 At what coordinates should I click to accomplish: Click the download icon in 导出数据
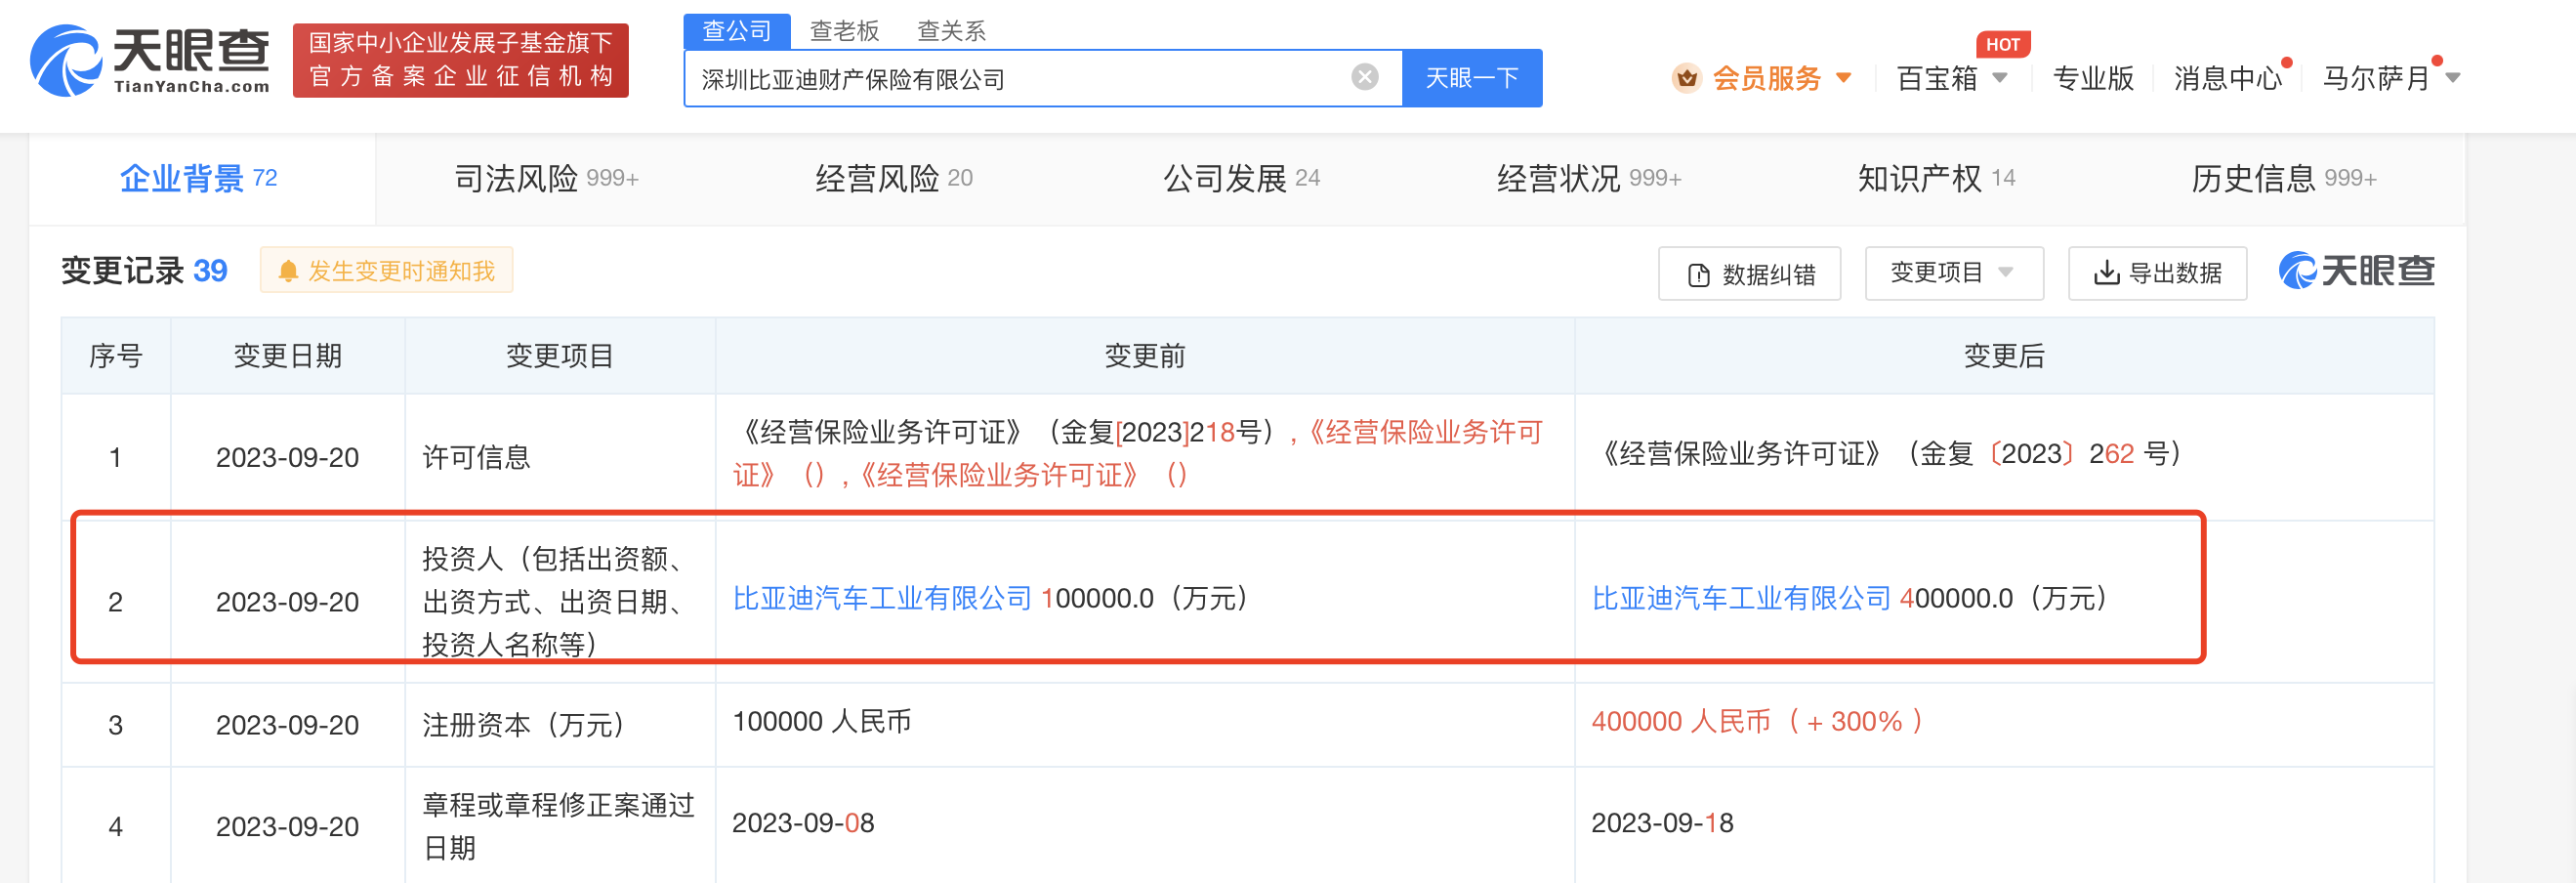2106,273
